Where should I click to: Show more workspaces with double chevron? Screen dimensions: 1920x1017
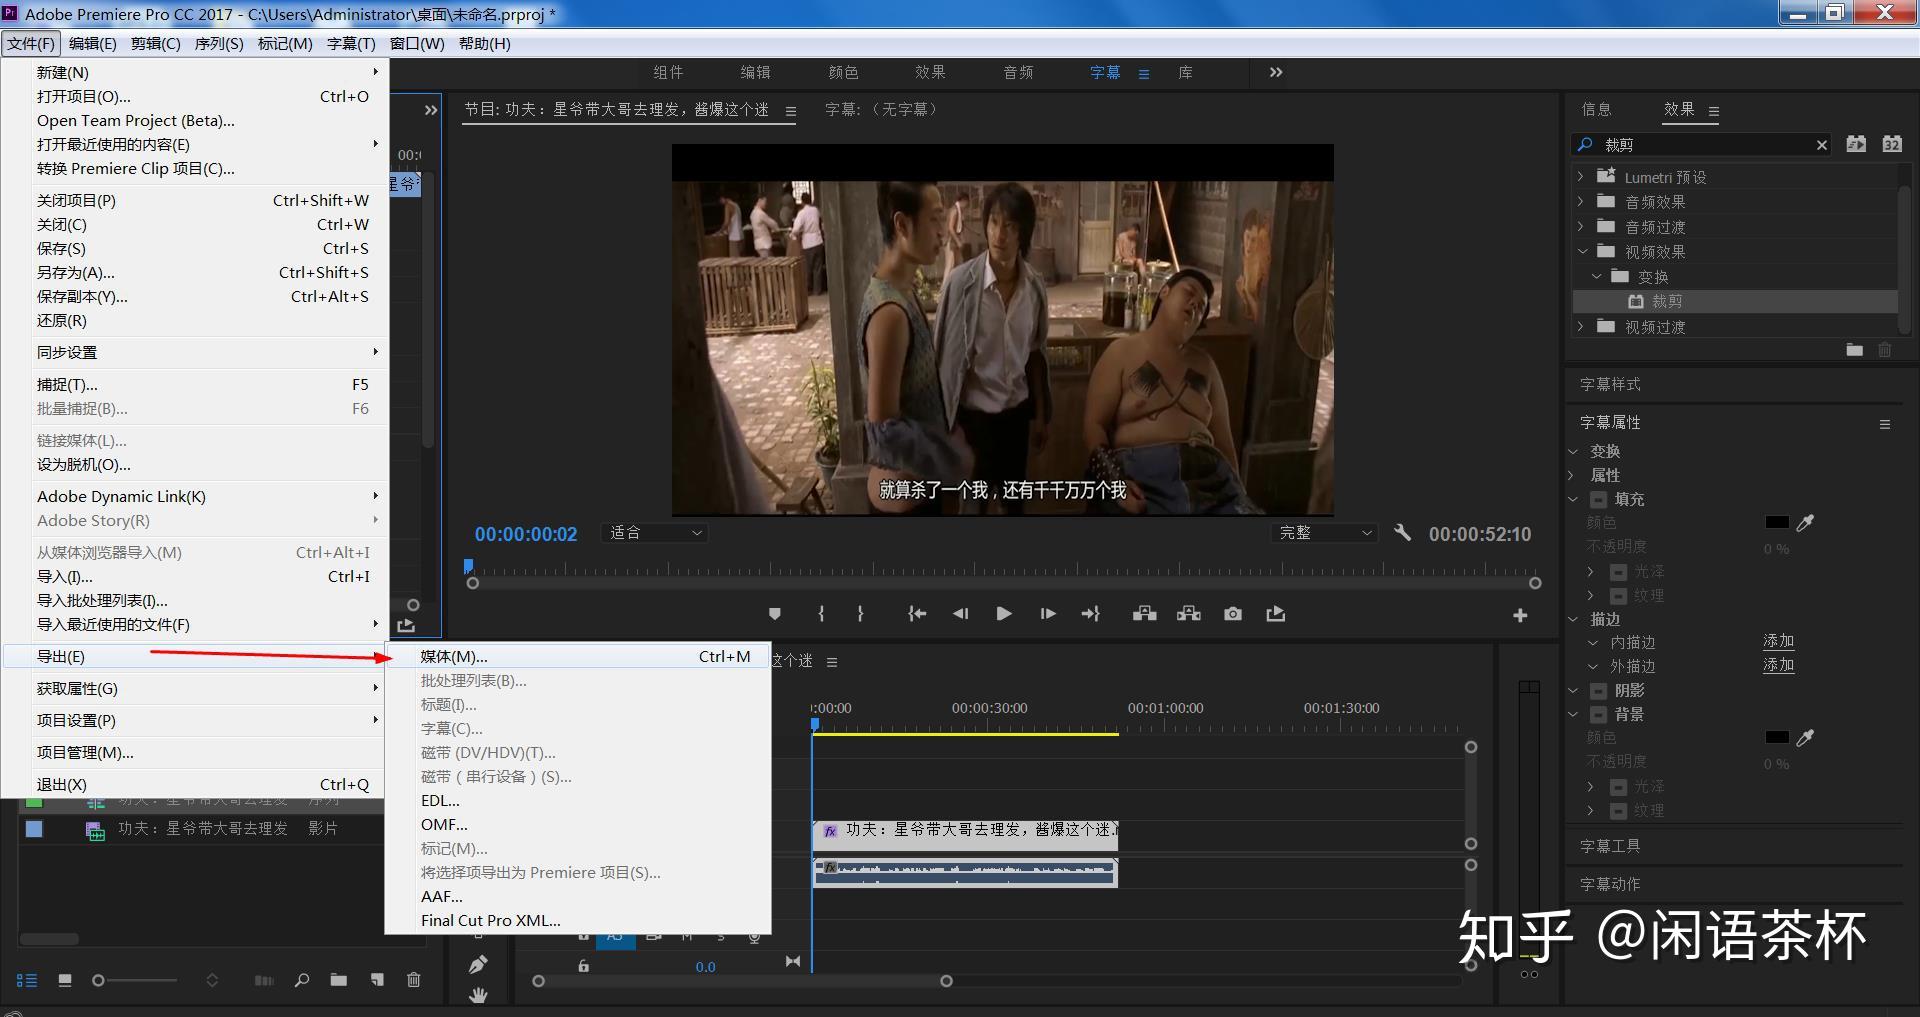[x=1276, y=72]
